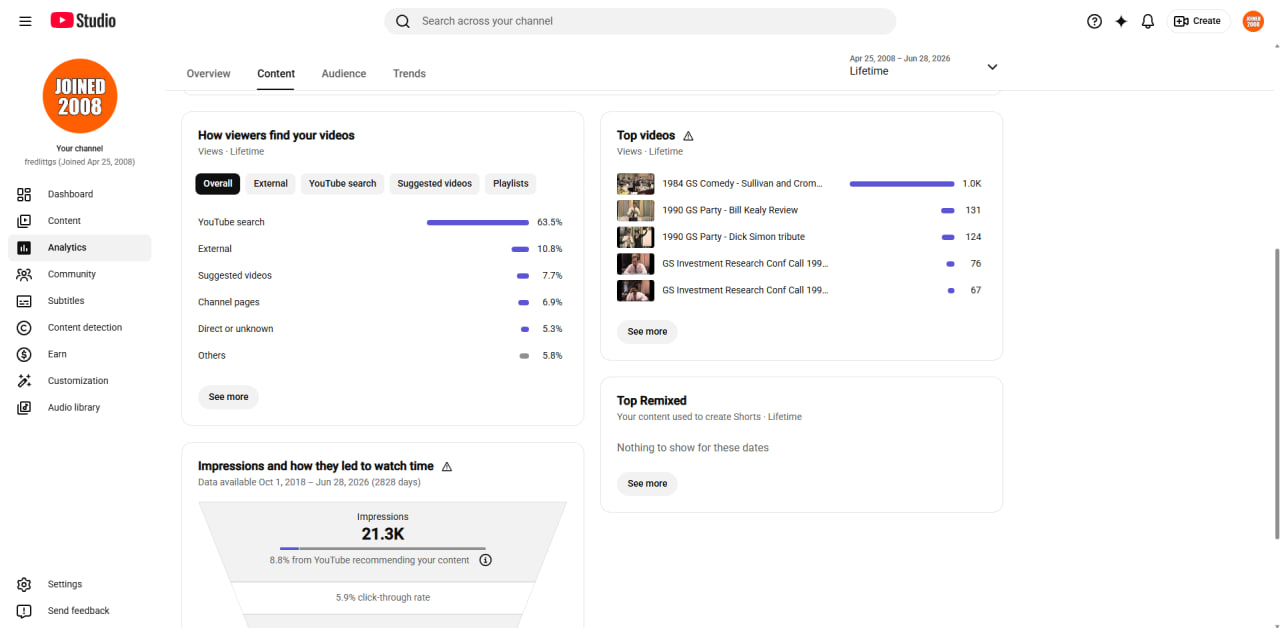Open the Audience analytics tab
1280x628 pixels.
pyautogui.click(x=344, y=74)
